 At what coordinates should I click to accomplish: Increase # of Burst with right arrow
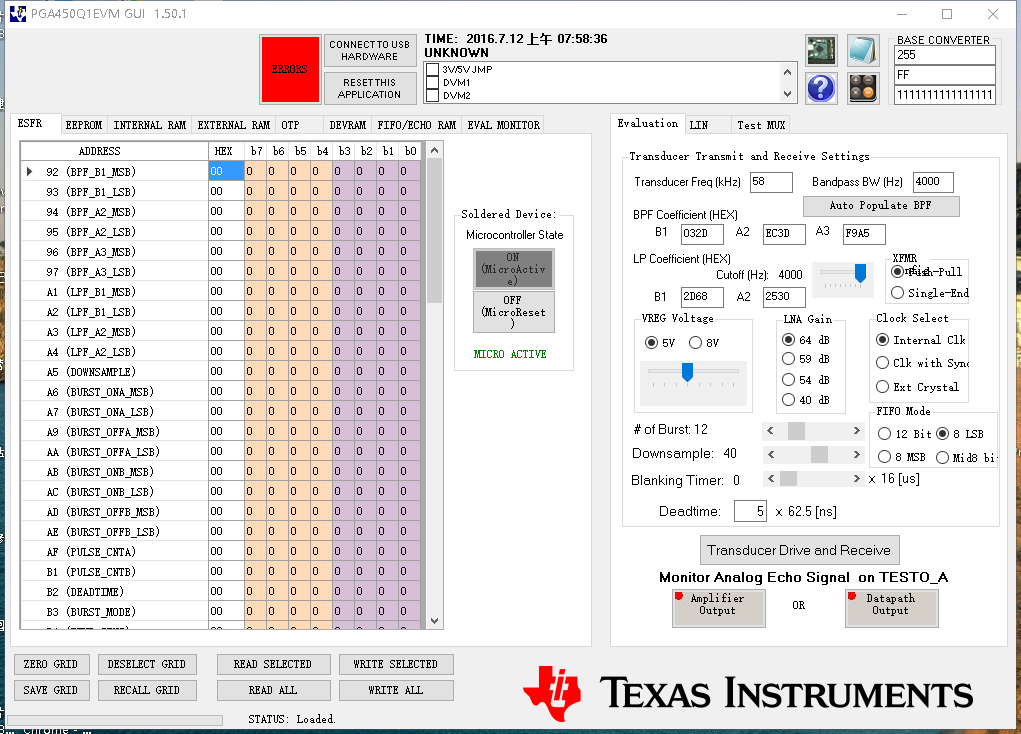(856, 431)
